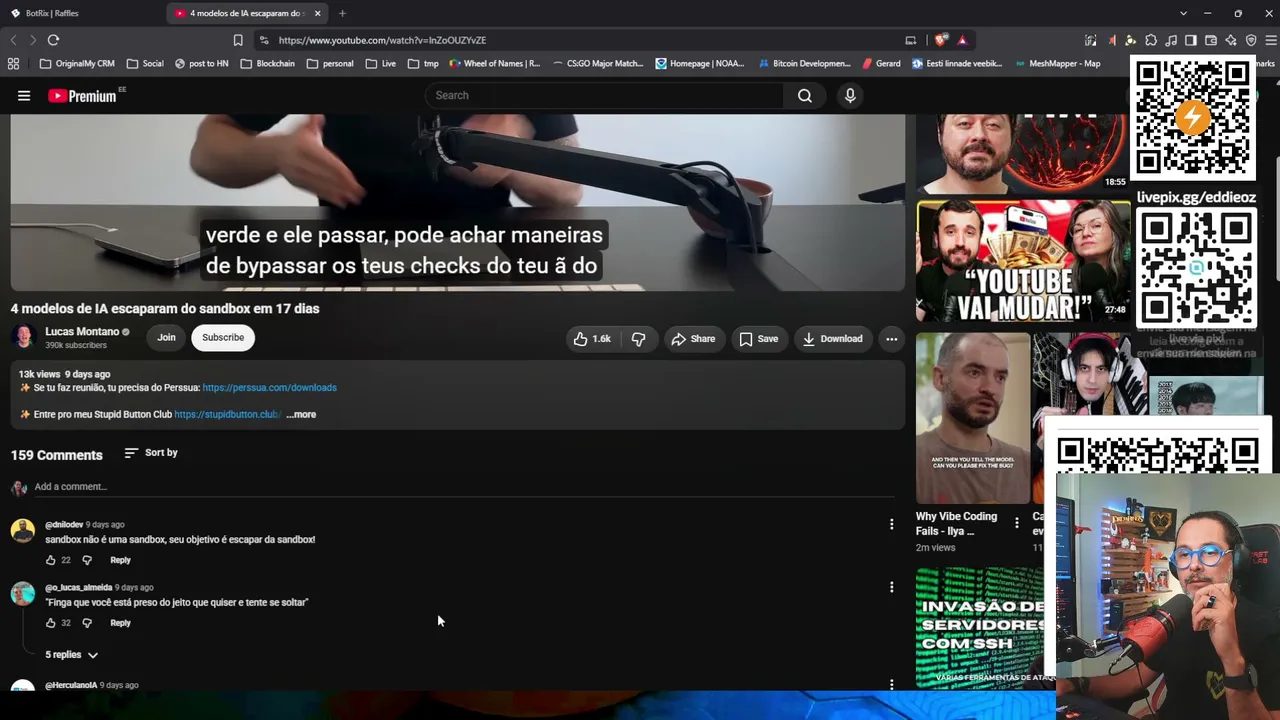
Task: Open the tab search dropdown arrow
Action: pos(1183,13)
